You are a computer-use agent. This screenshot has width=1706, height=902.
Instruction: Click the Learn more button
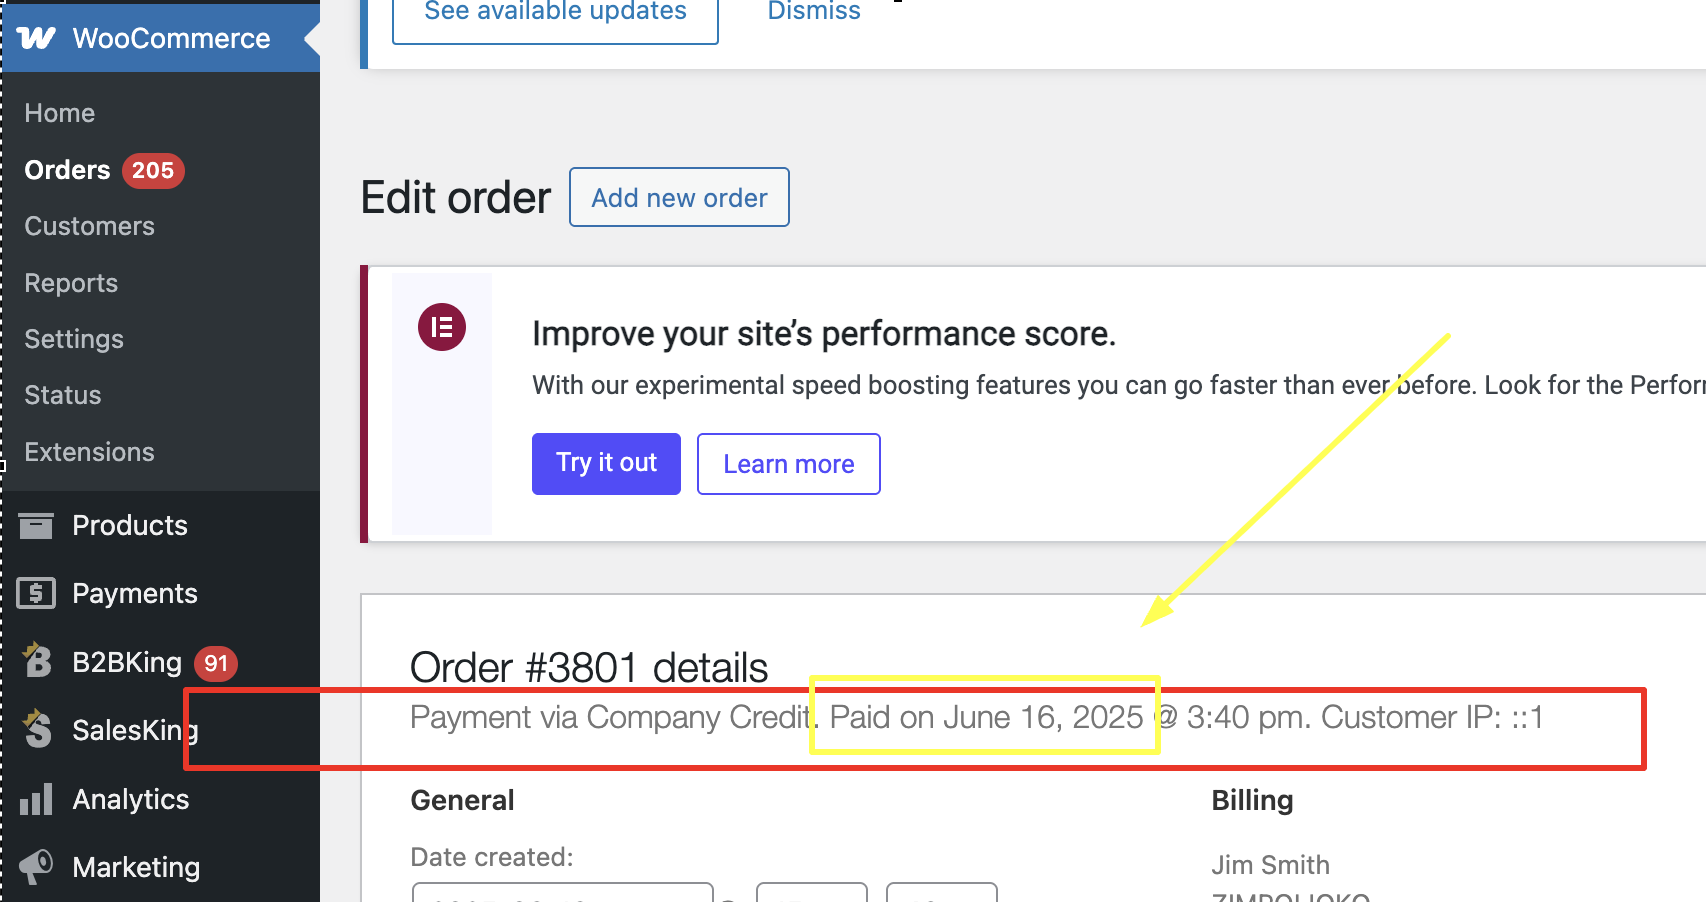[788, 463]
